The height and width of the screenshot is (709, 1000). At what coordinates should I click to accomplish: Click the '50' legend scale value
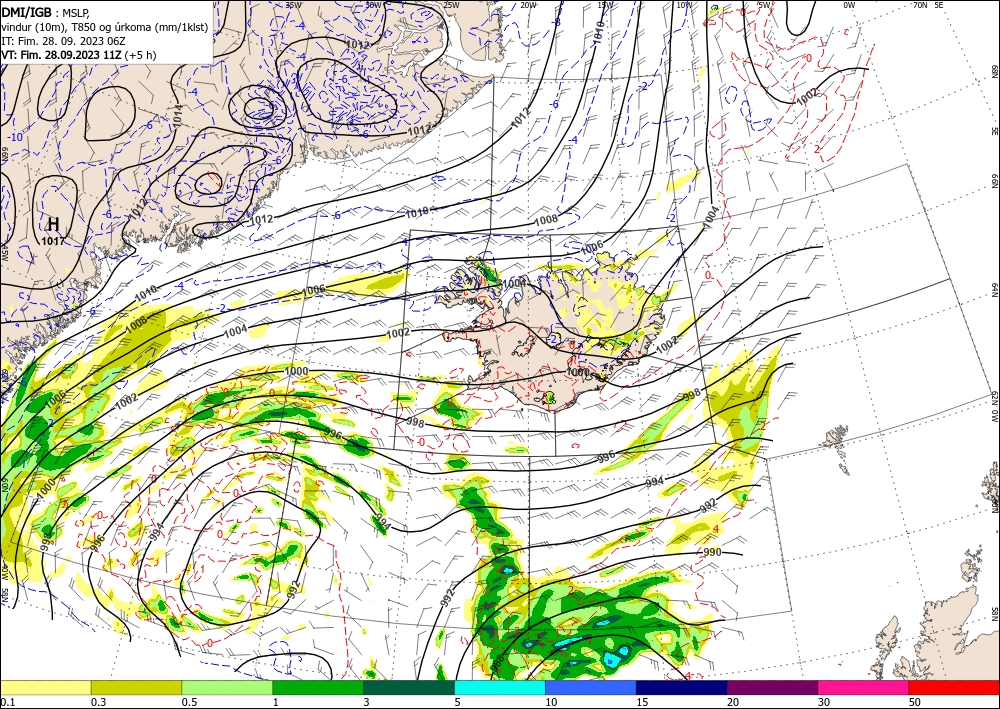point(915,702)
